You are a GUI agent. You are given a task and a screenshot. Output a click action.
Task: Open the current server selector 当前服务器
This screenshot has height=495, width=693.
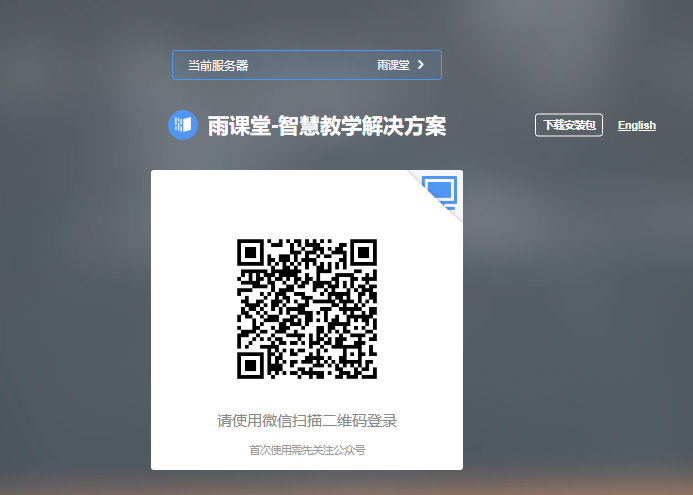[x=307, y=65]
